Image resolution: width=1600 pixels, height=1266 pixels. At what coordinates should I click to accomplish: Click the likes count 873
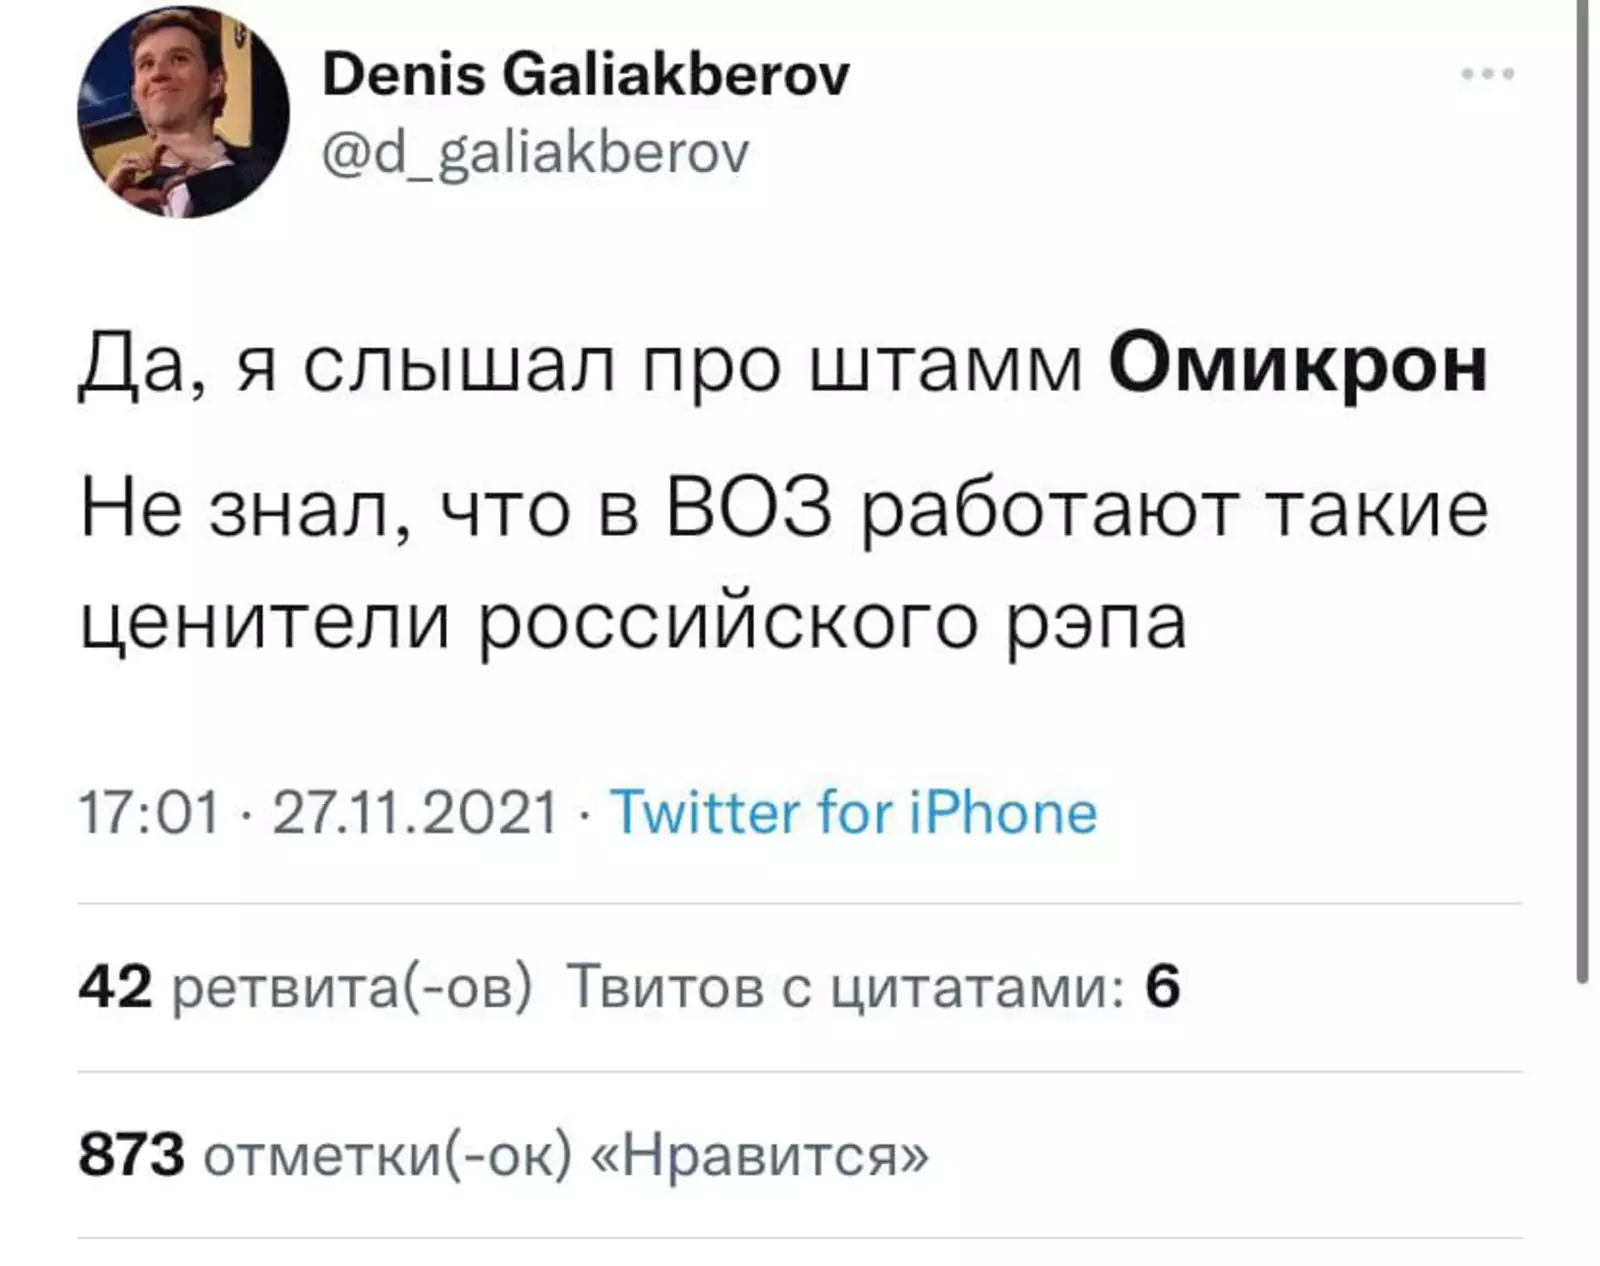click(x=132, y=1155)
